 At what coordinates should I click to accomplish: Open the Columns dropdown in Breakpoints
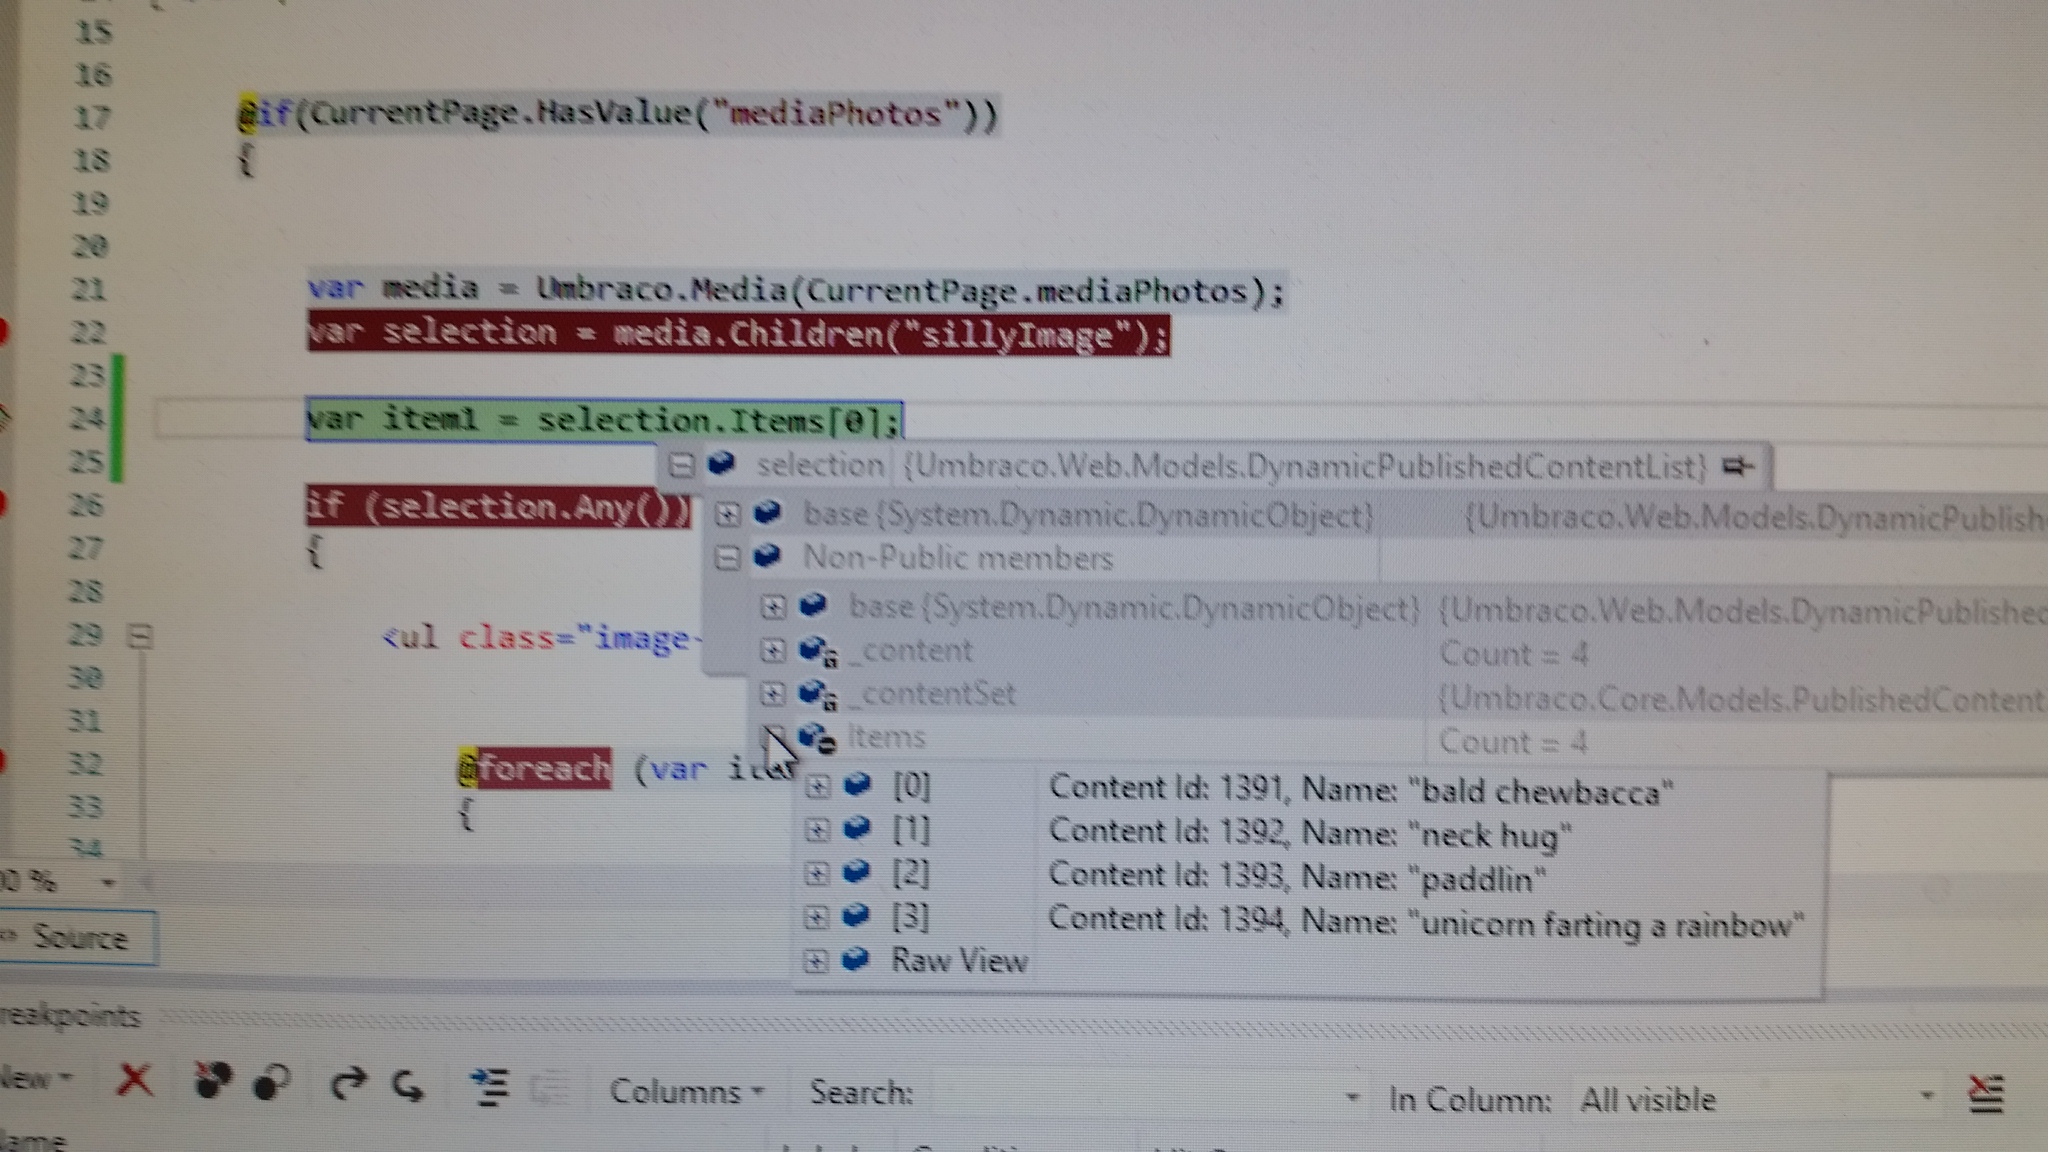687,1091
